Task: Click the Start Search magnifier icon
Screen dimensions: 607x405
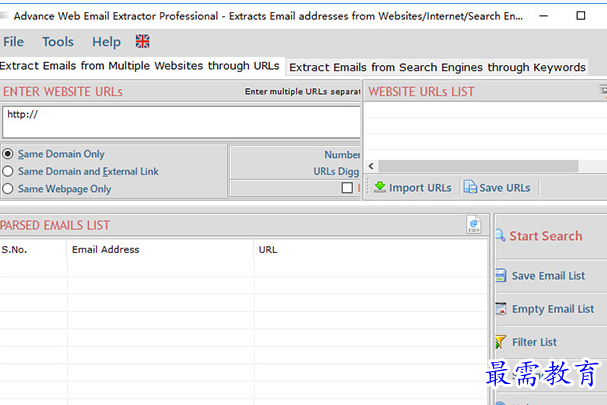Action: pos(500,235)
